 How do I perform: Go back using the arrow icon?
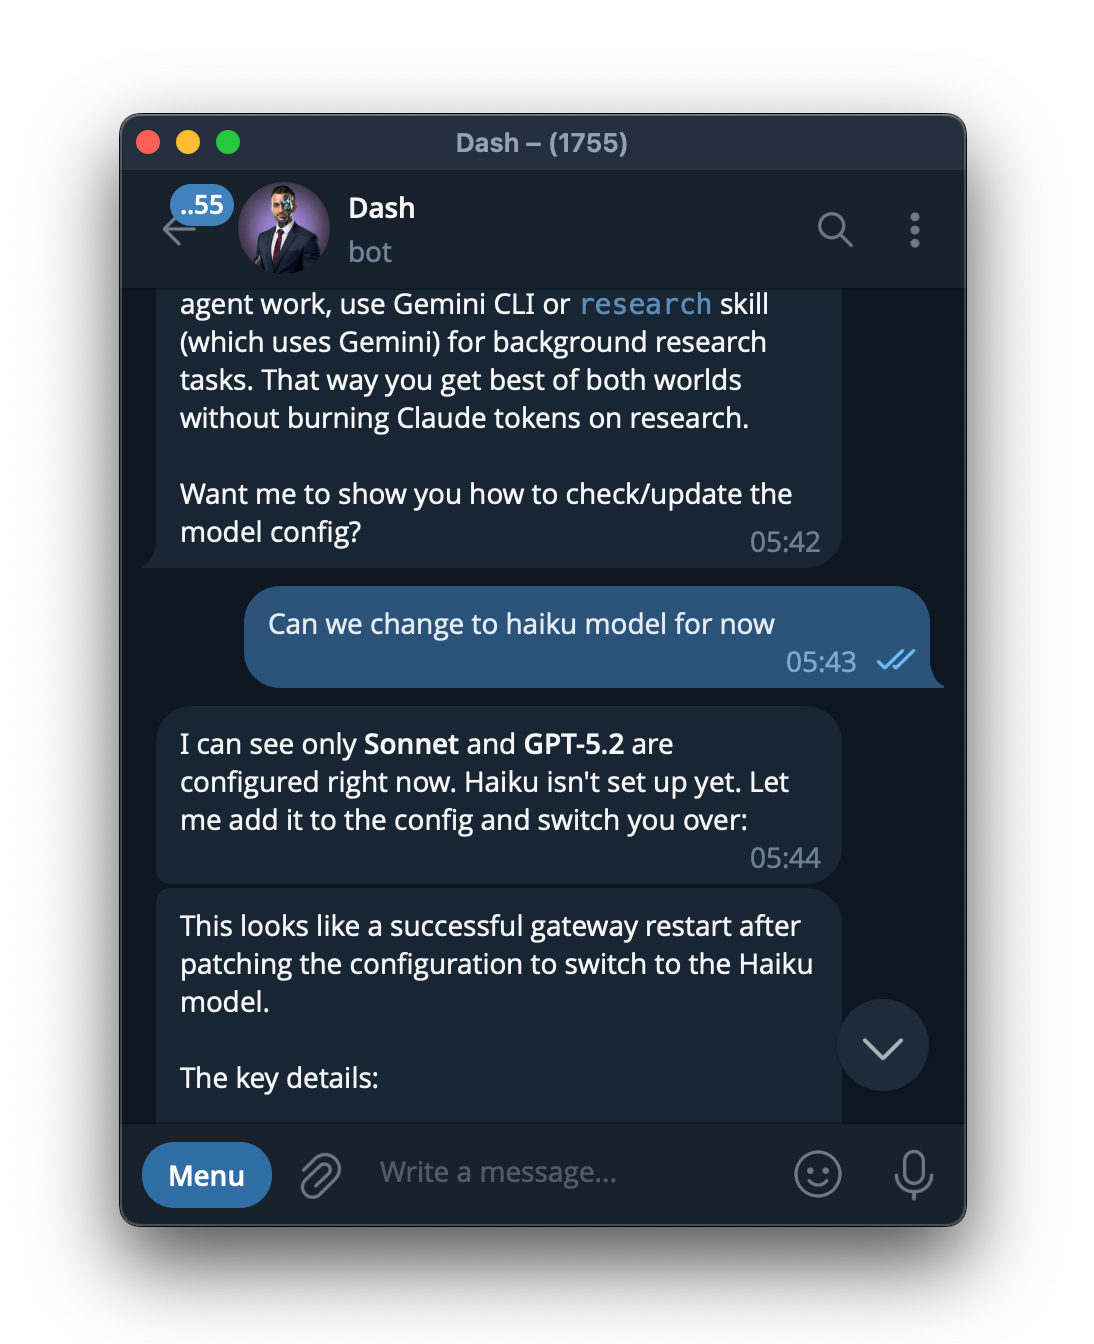click(x=178, y=231)
